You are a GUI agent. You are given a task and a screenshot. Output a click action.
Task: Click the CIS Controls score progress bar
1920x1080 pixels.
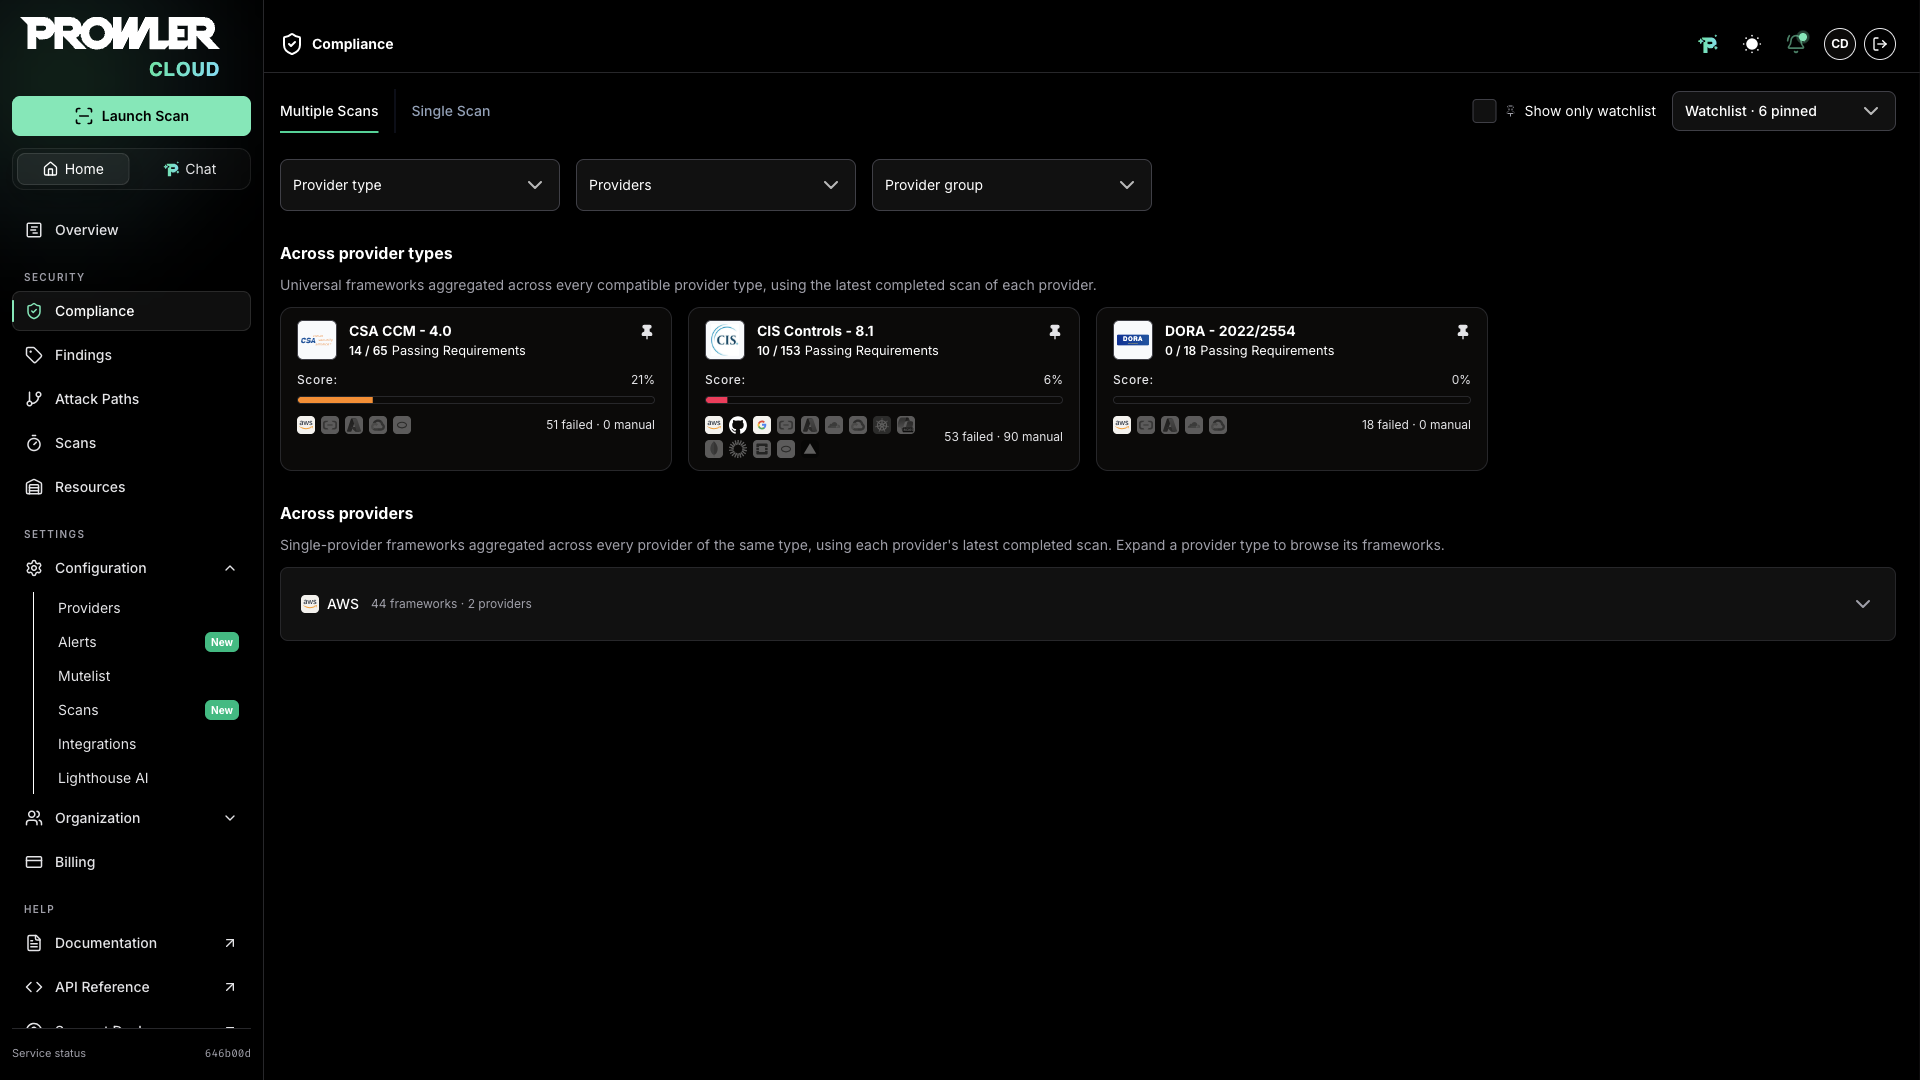(884, 400)
